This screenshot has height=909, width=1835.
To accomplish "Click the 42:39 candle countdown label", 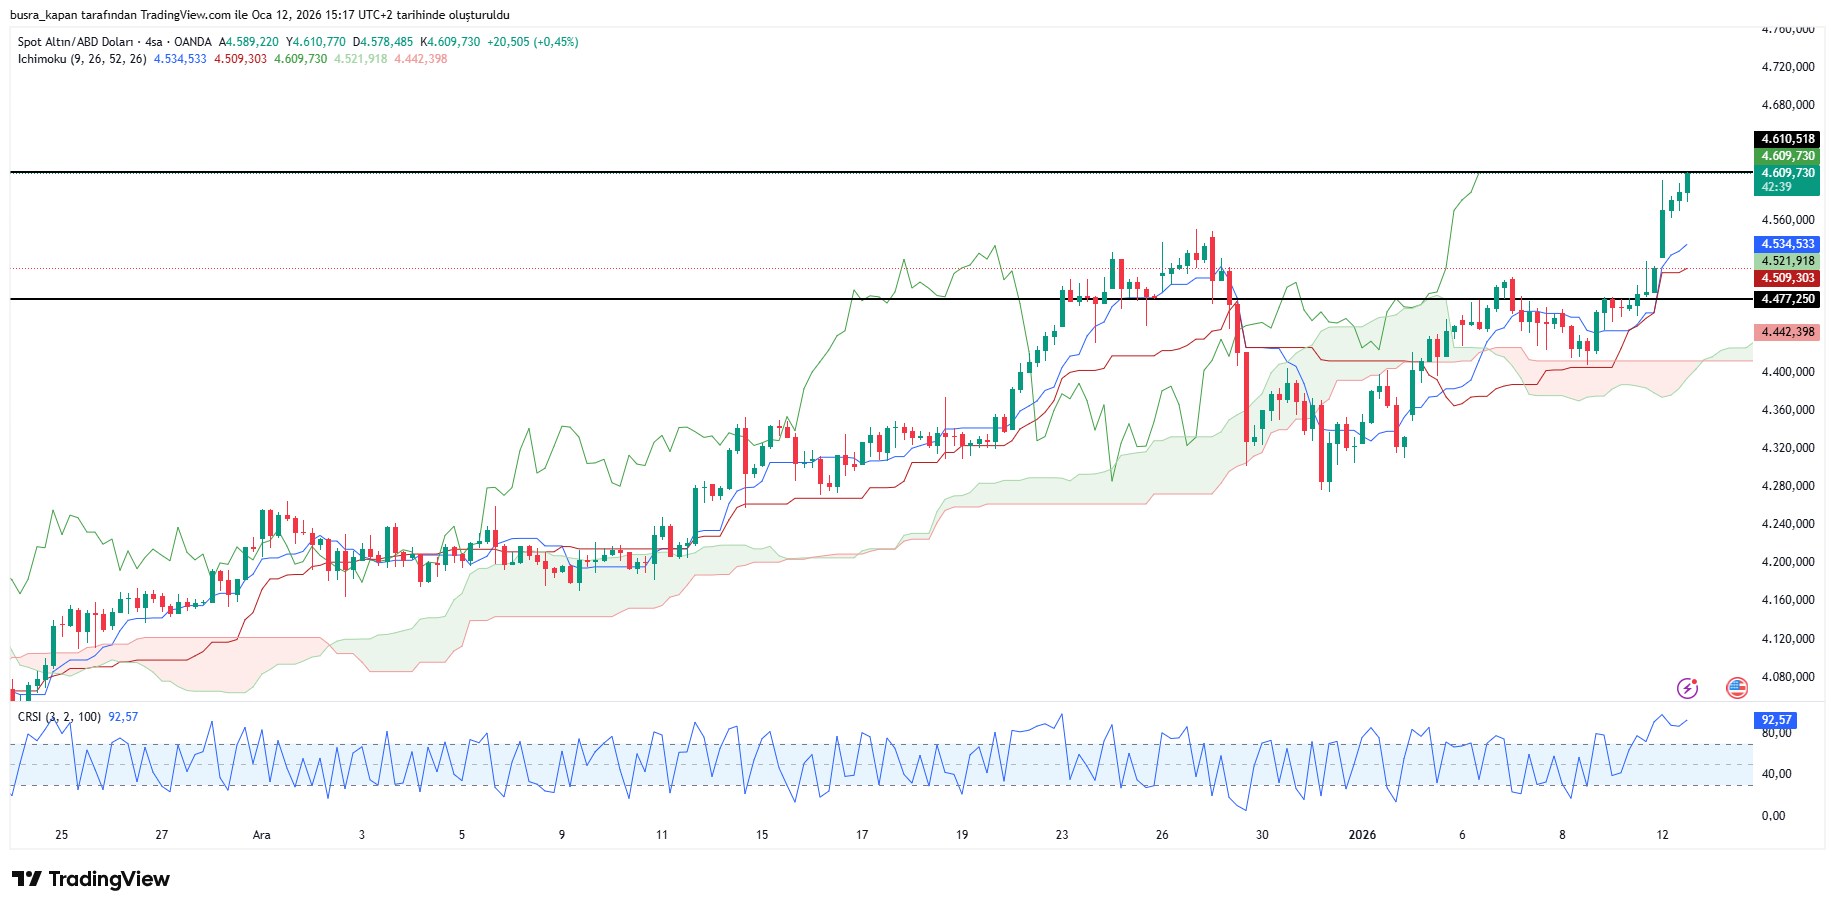I will click(x=1777, y=187).
